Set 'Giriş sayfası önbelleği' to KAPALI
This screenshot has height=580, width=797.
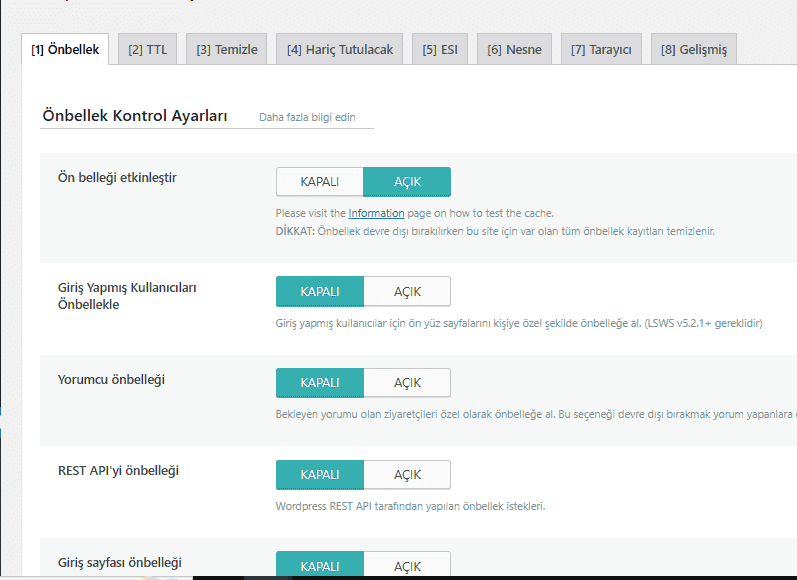[x=319, y=565]
